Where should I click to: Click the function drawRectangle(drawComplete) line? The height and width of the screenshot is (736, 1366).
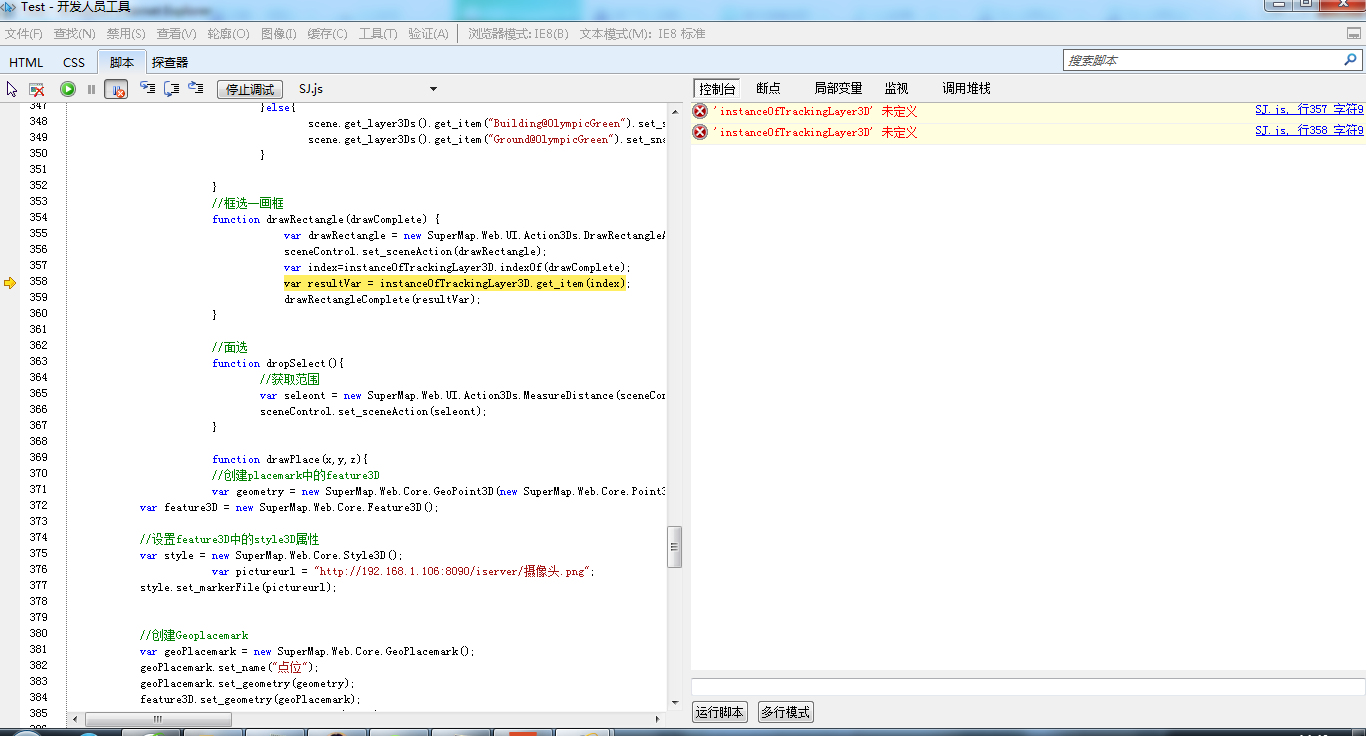tap(326, 219)
